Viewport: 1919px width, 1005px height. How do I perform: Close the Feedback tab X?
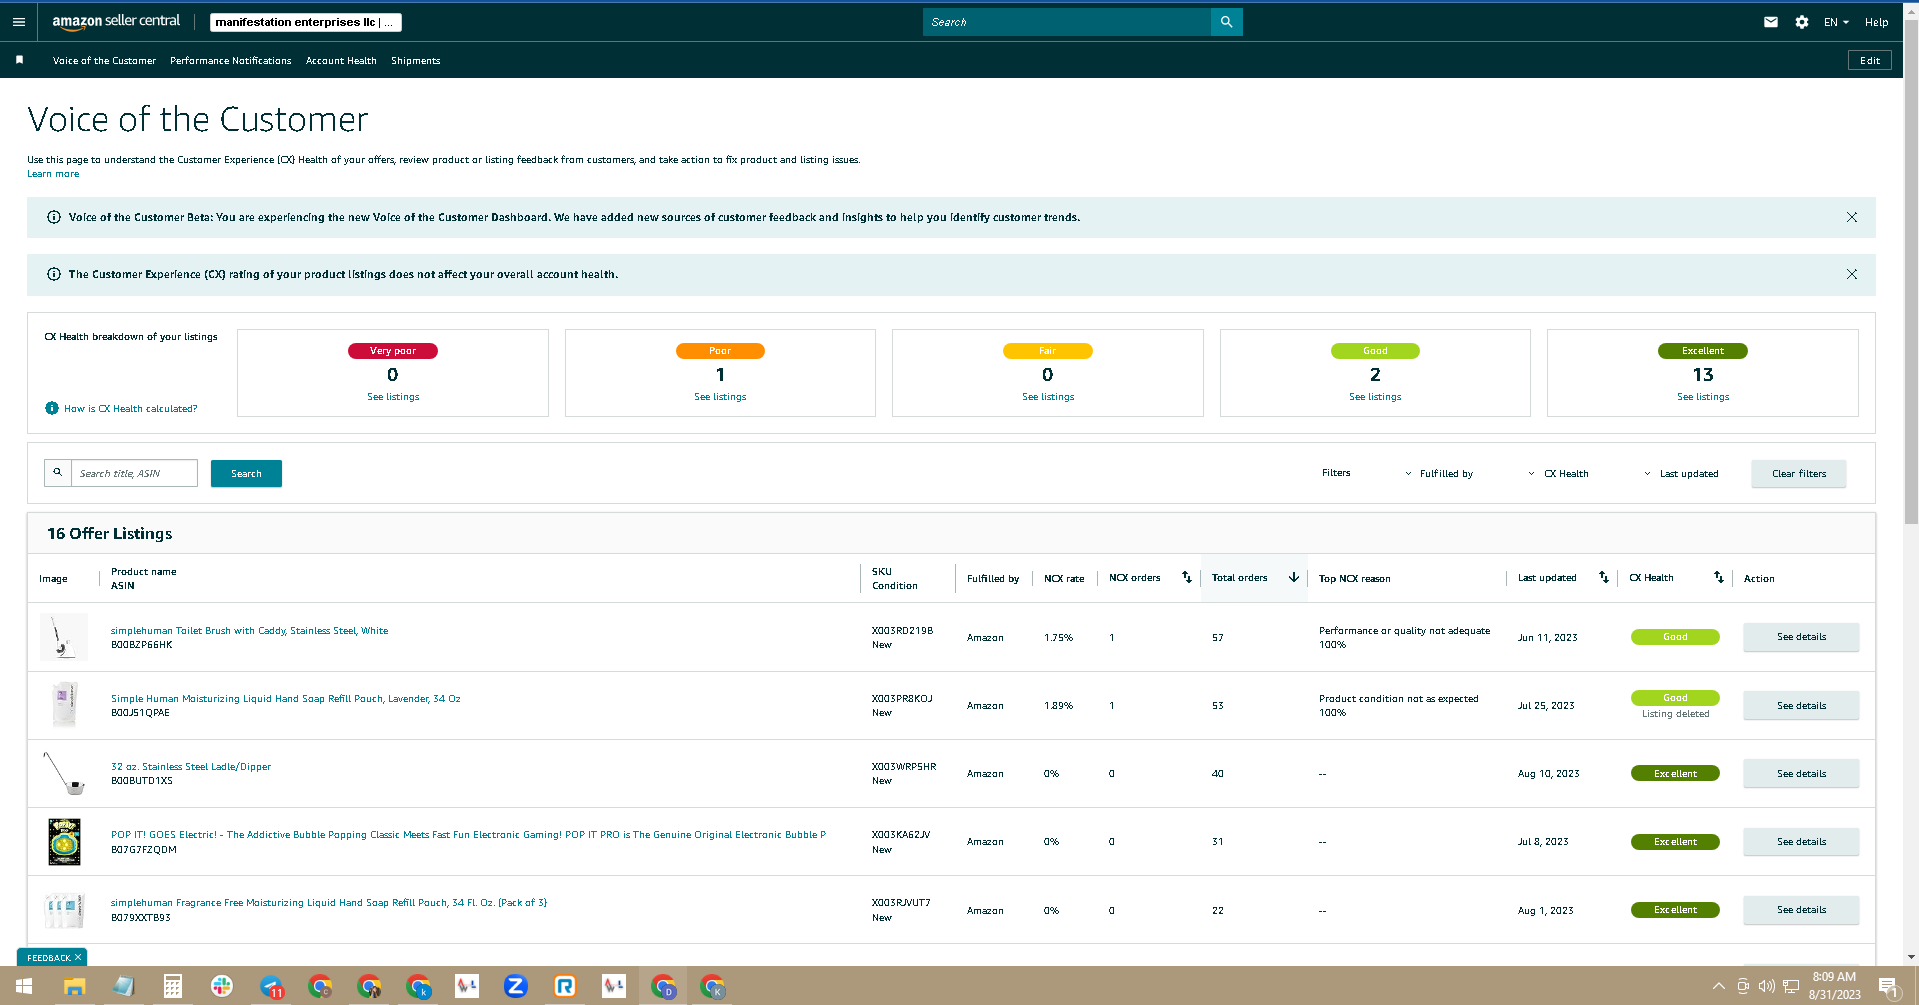[78, 957]
